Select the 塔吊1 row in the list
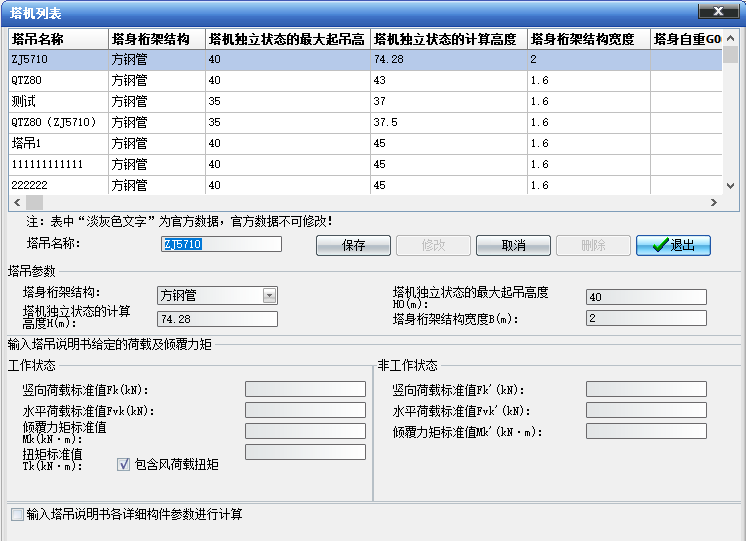Viewport: 746px width, 541px height. coord(365,143)
